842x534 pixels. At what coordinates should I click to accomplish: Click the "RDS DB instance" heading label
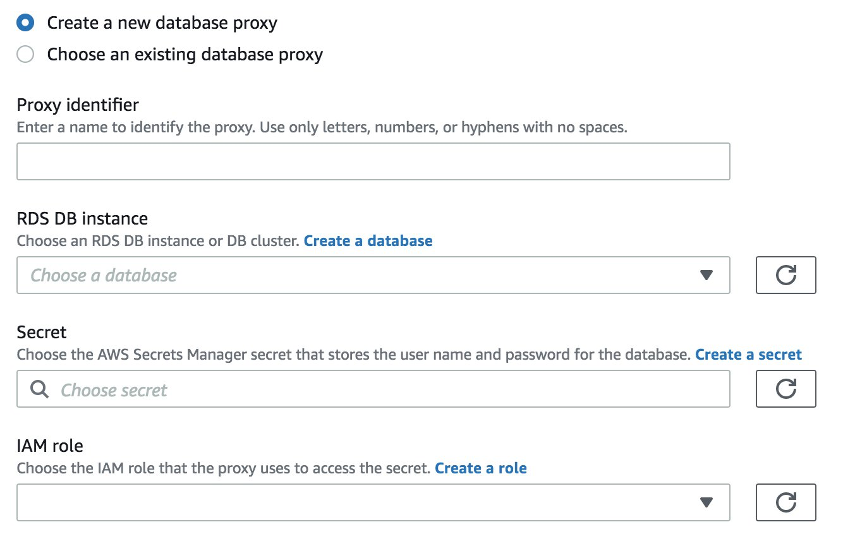(82, 219)
